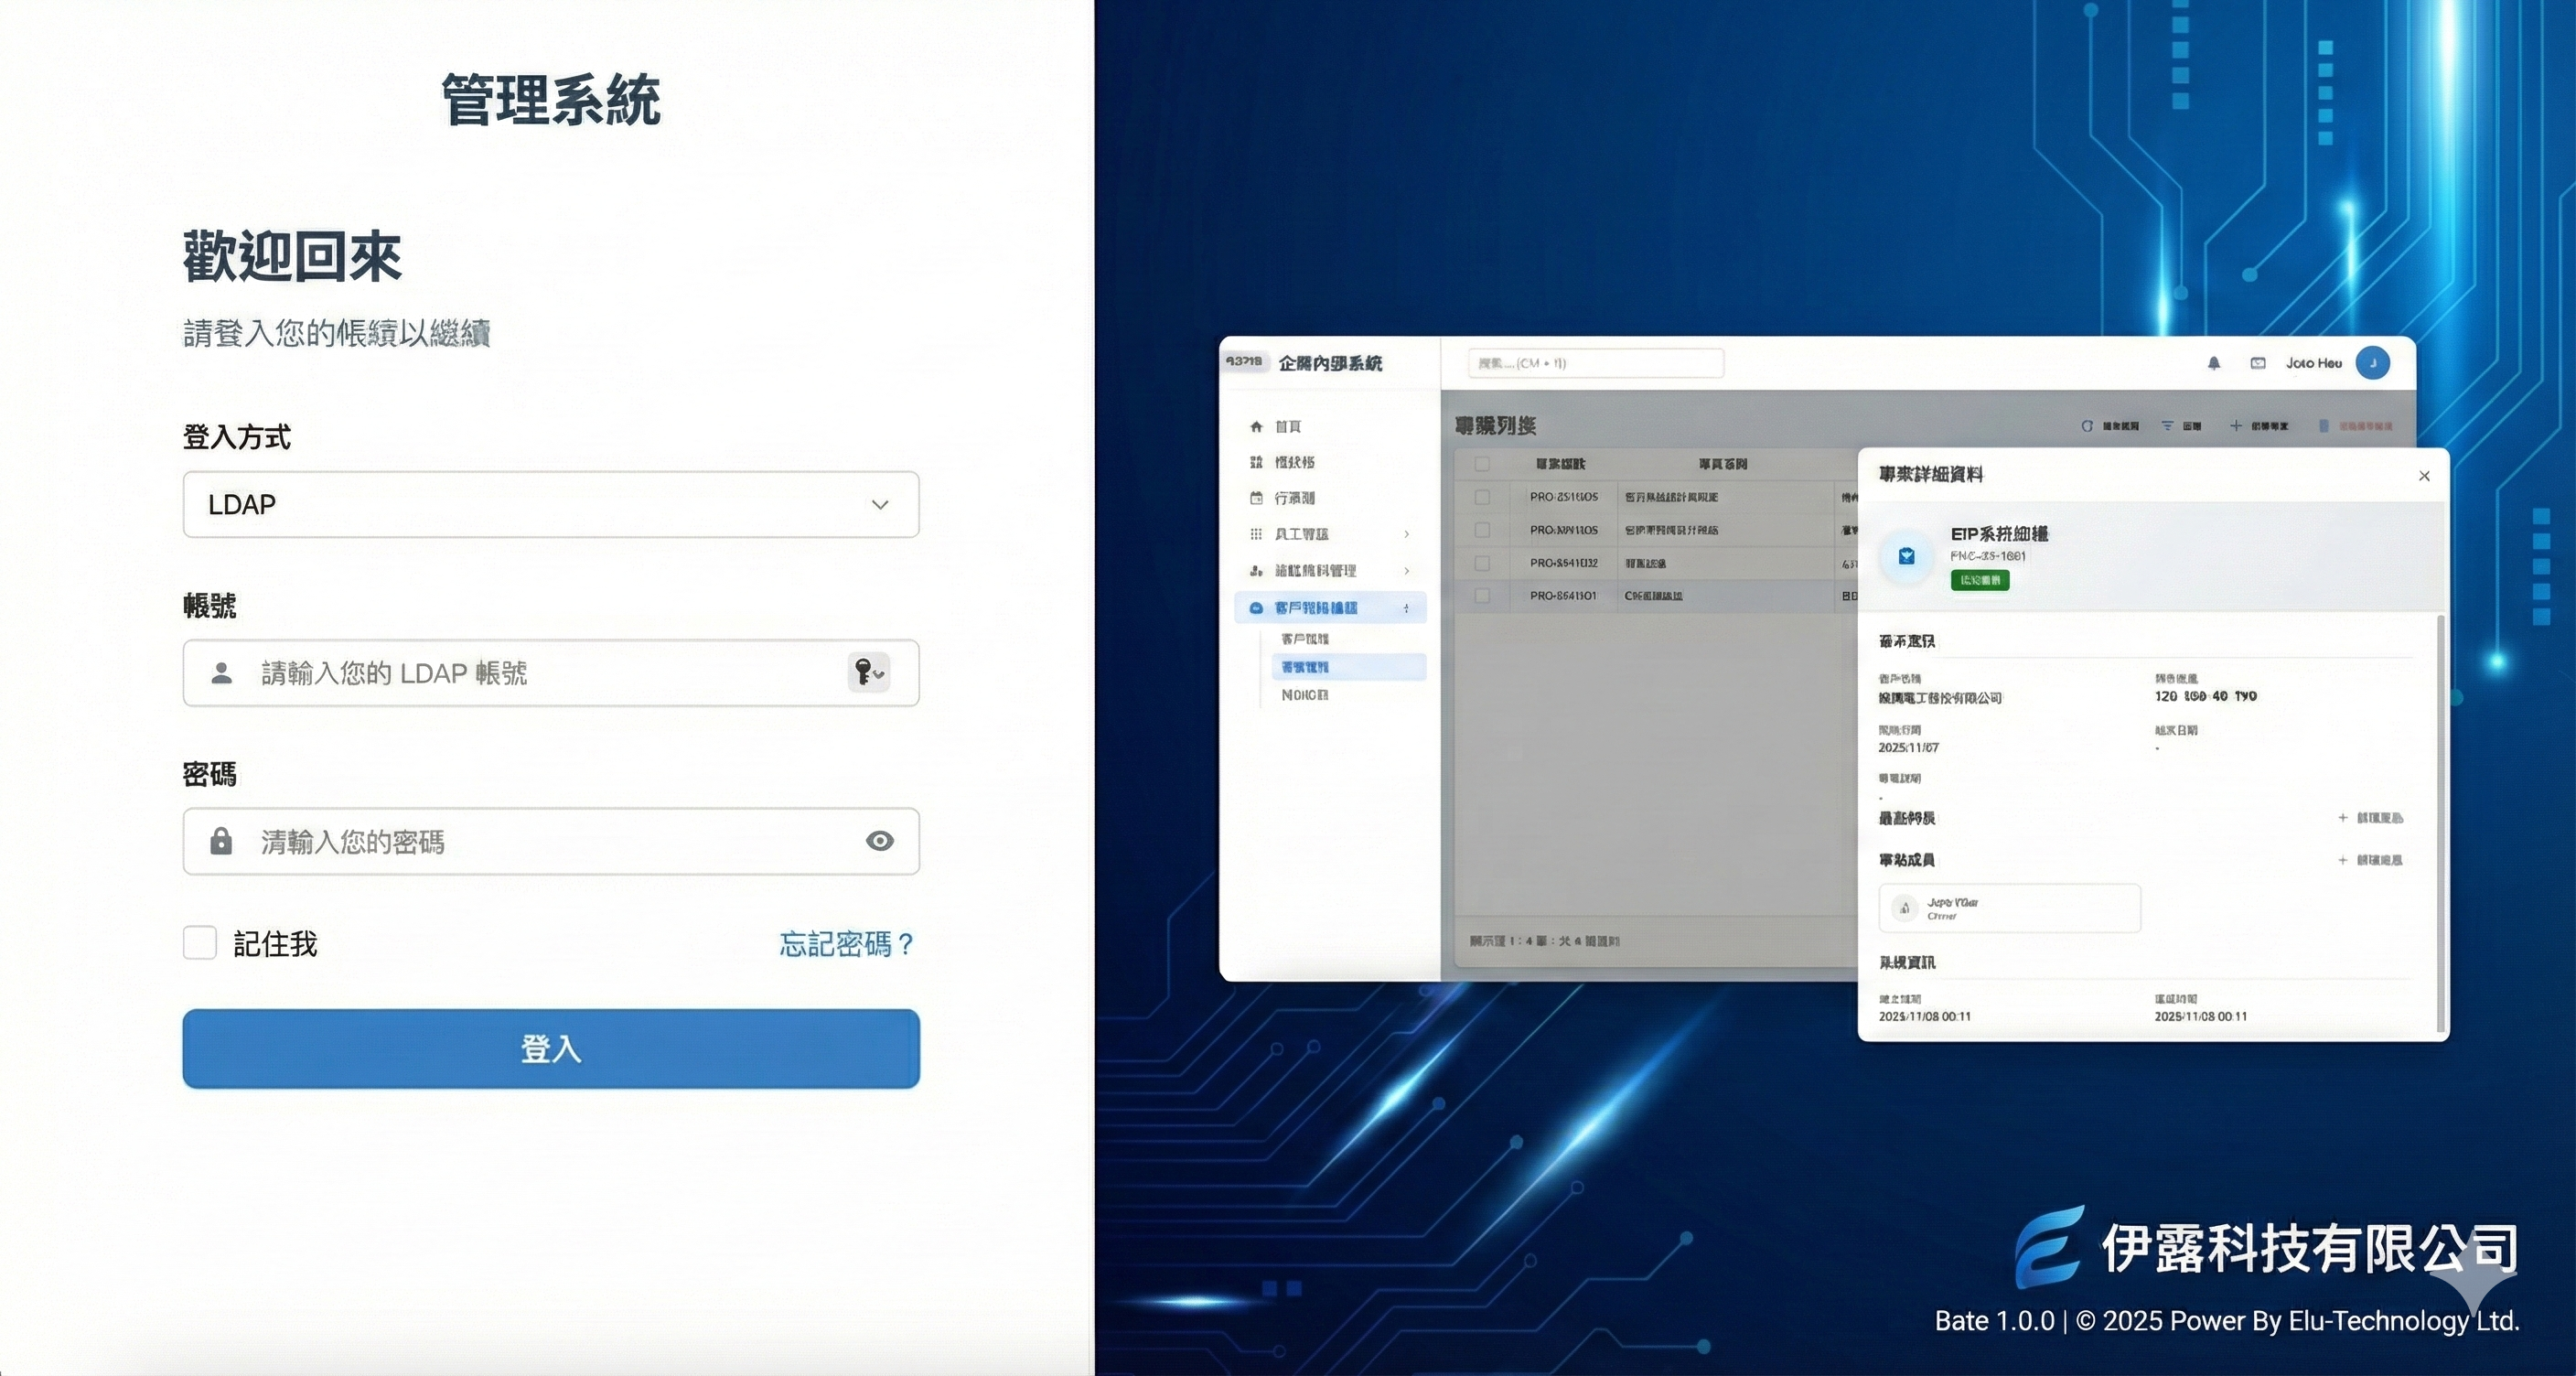
Task: Click the highlighted cloud sidebar item in preview
Action: coord(1330,608)
